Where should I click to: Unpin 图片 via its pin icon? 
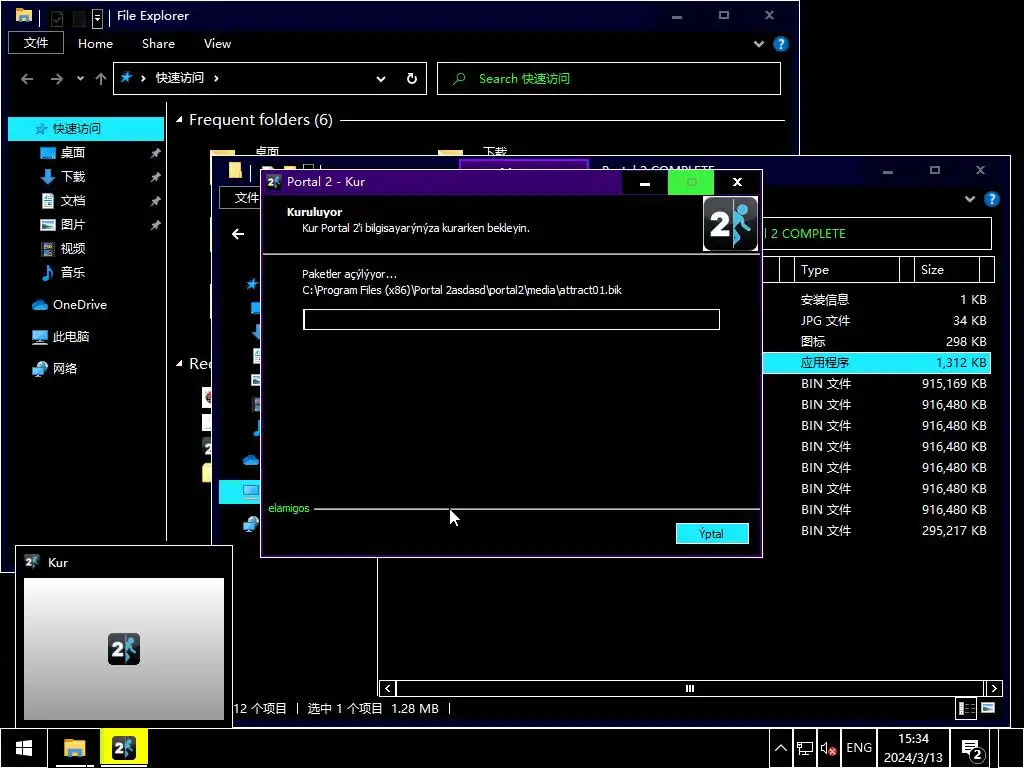tap(155, 225)
